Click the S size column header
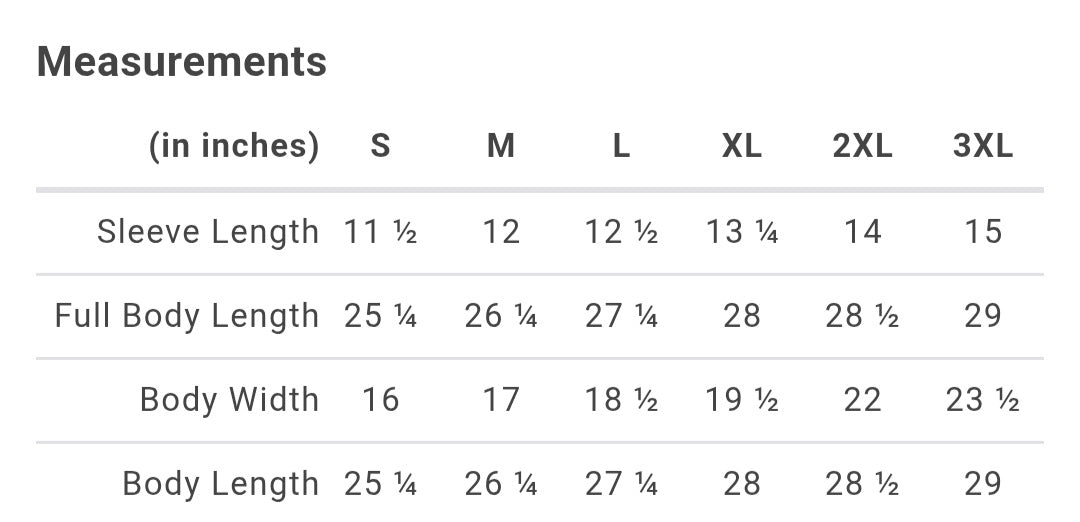 tap(380, 146)
